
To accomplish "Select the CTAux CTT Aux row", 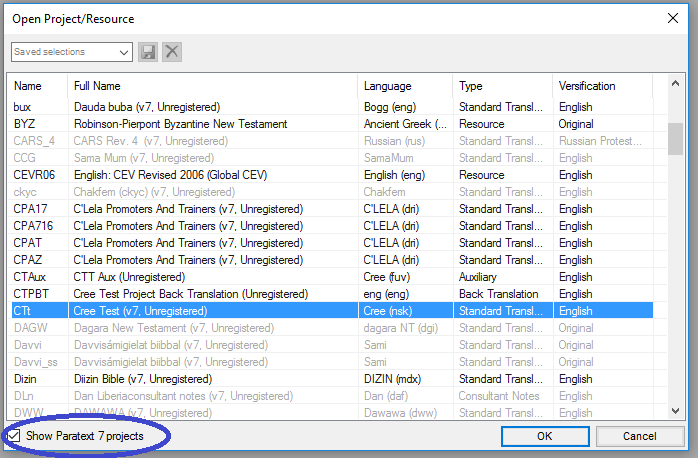I will pyautogui.click(x=200, y=277).
